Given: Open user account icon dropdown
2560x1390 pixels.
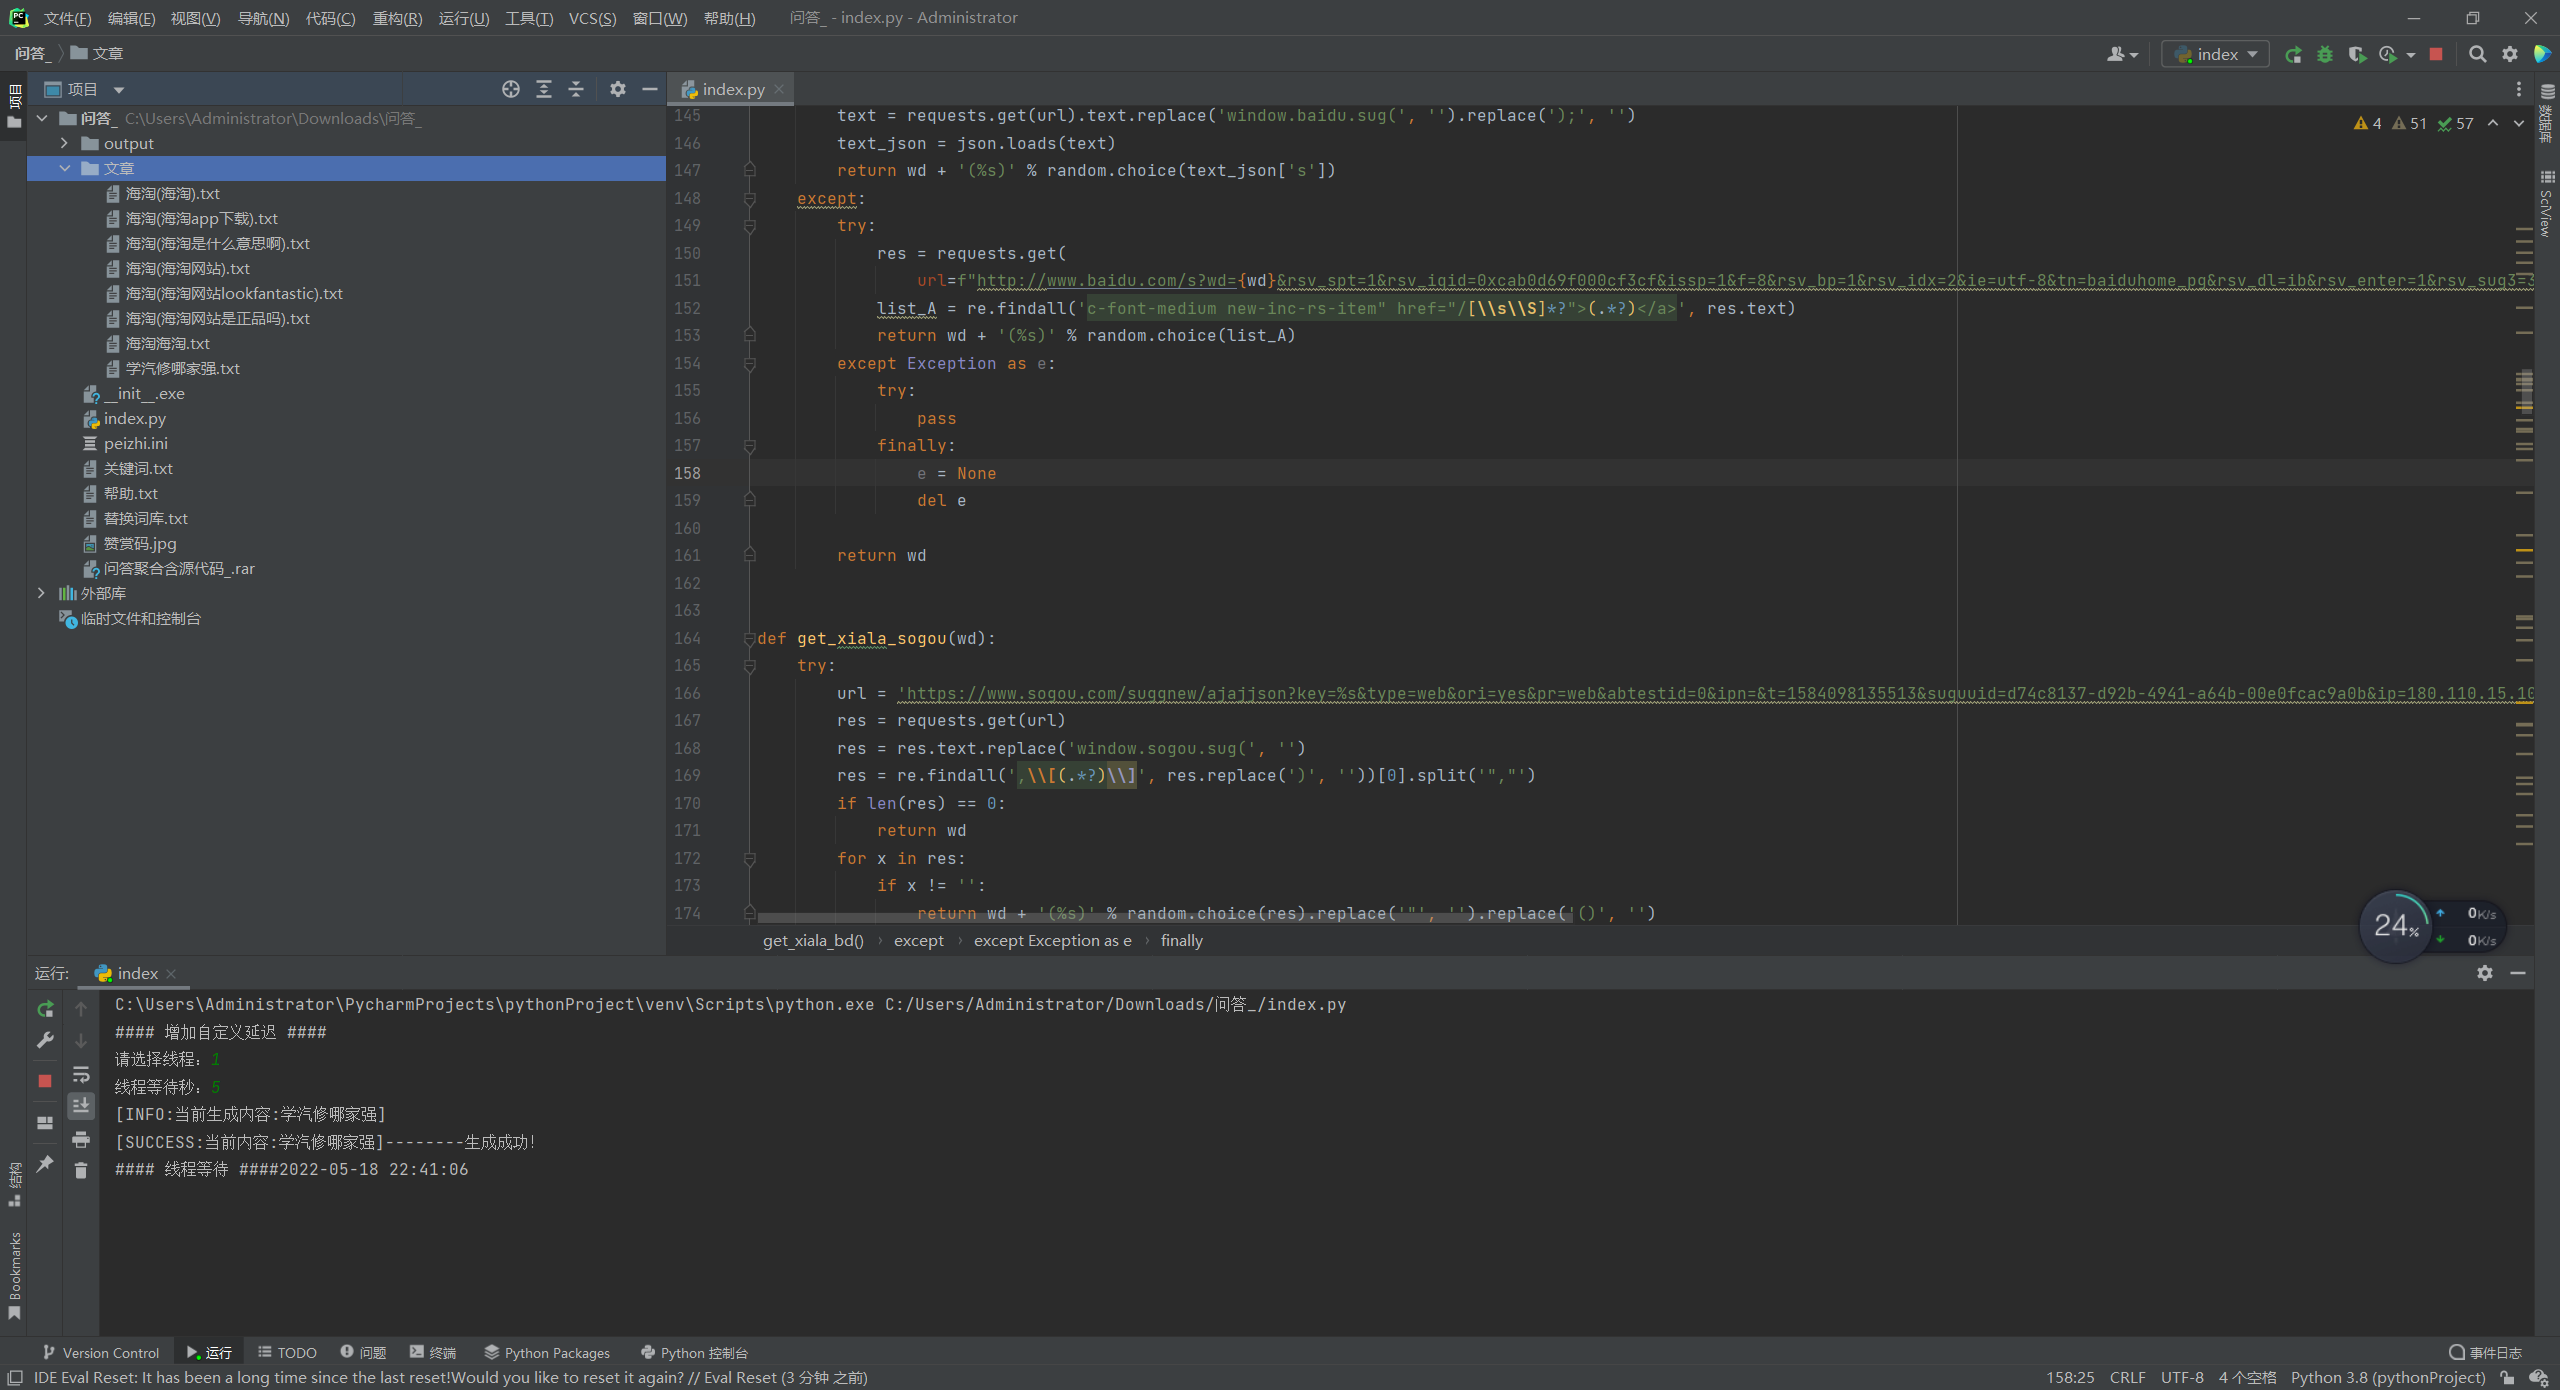Looking at the screenshot, I should pyautogui.click(x=2122, y=54).
